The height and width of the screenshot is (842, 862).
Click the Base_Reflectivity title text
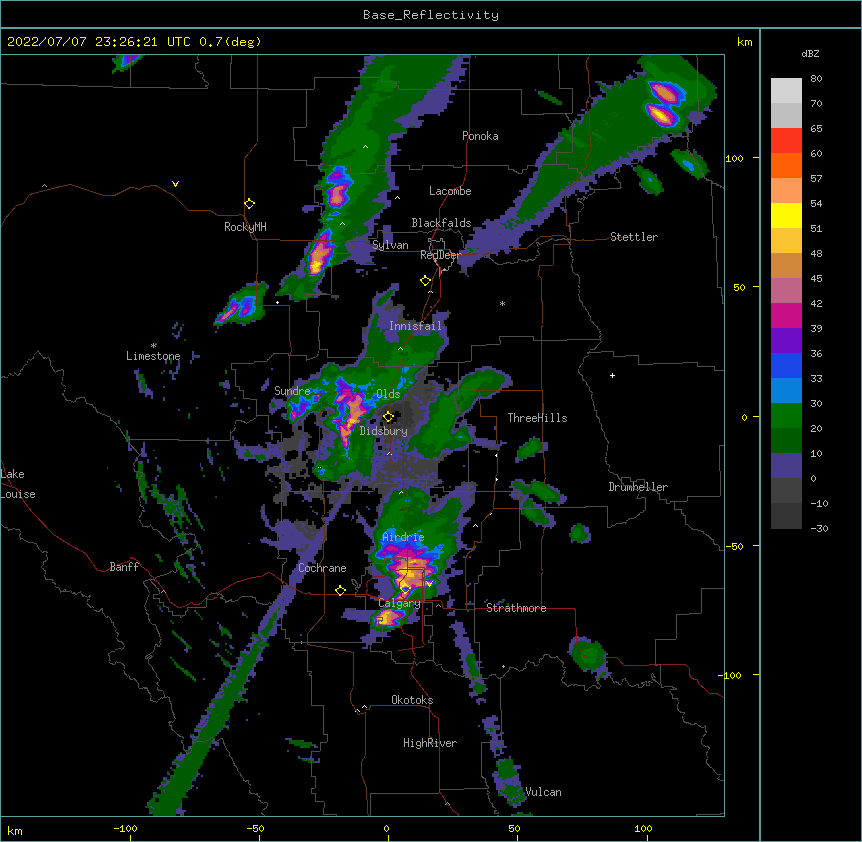click(x=431, y=15)
